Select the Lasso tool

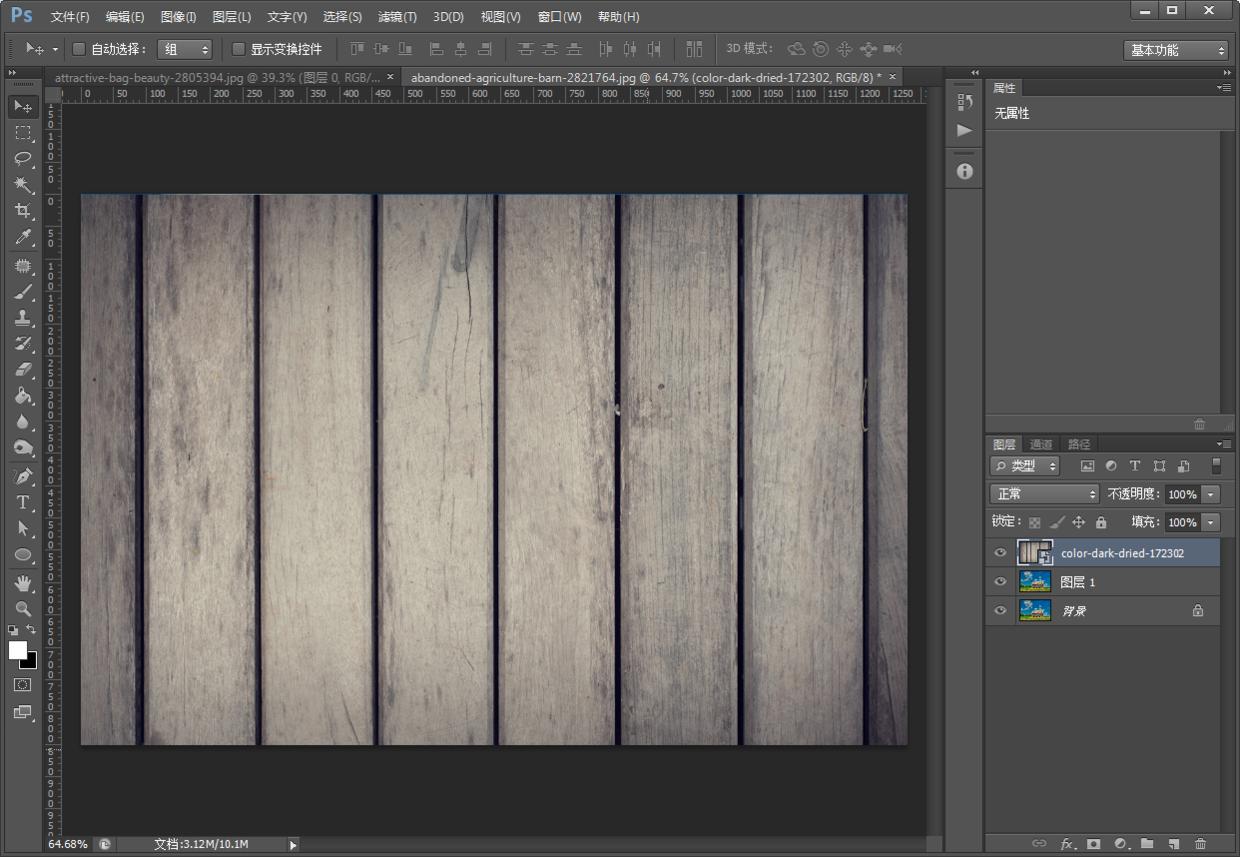23,158
